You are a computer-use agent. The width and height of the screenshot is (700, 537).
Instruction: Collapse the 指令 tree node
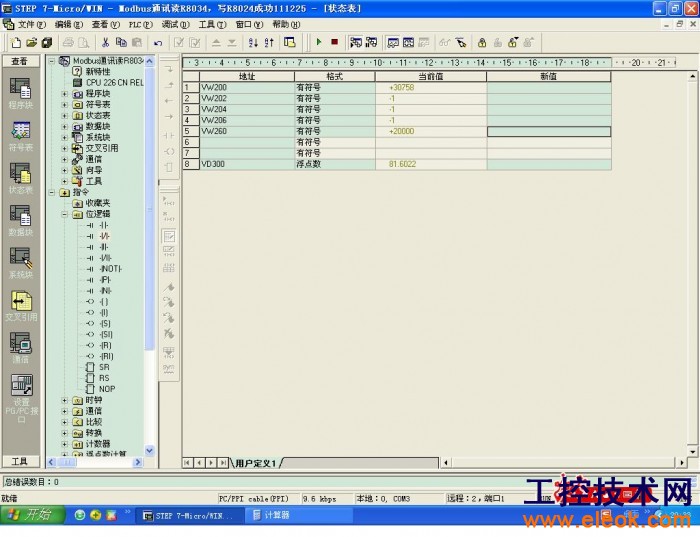click(x=52, y=192)
